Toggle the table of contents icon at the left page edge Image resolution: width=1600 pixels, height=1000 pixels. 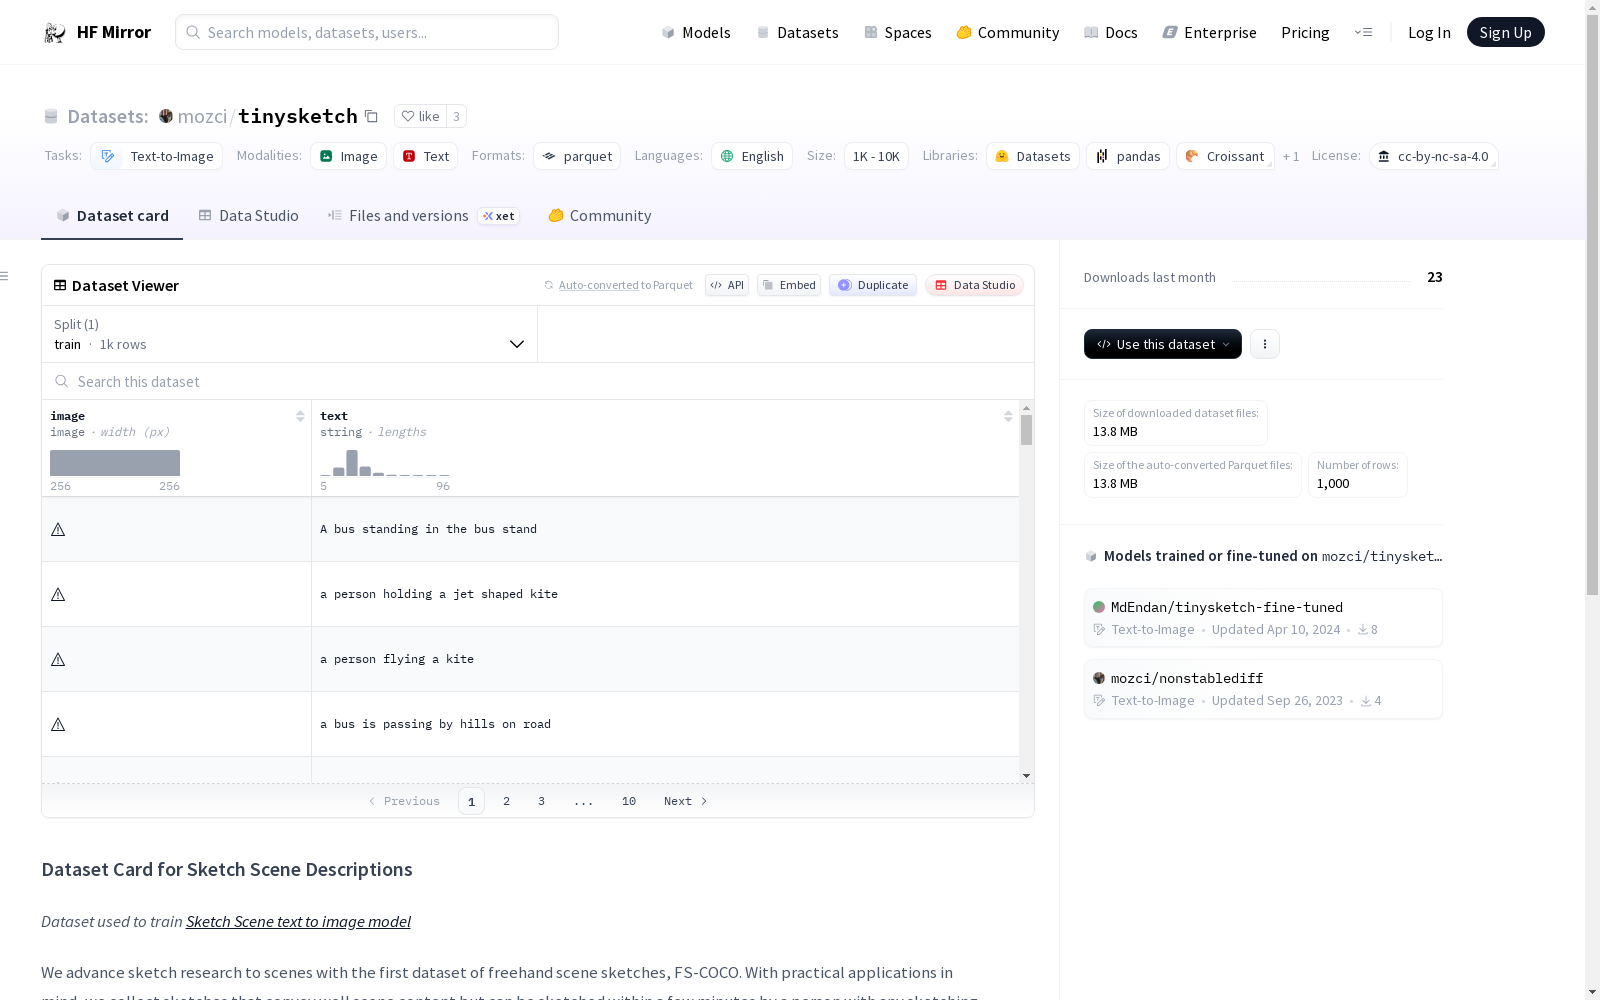pos(5,276)
